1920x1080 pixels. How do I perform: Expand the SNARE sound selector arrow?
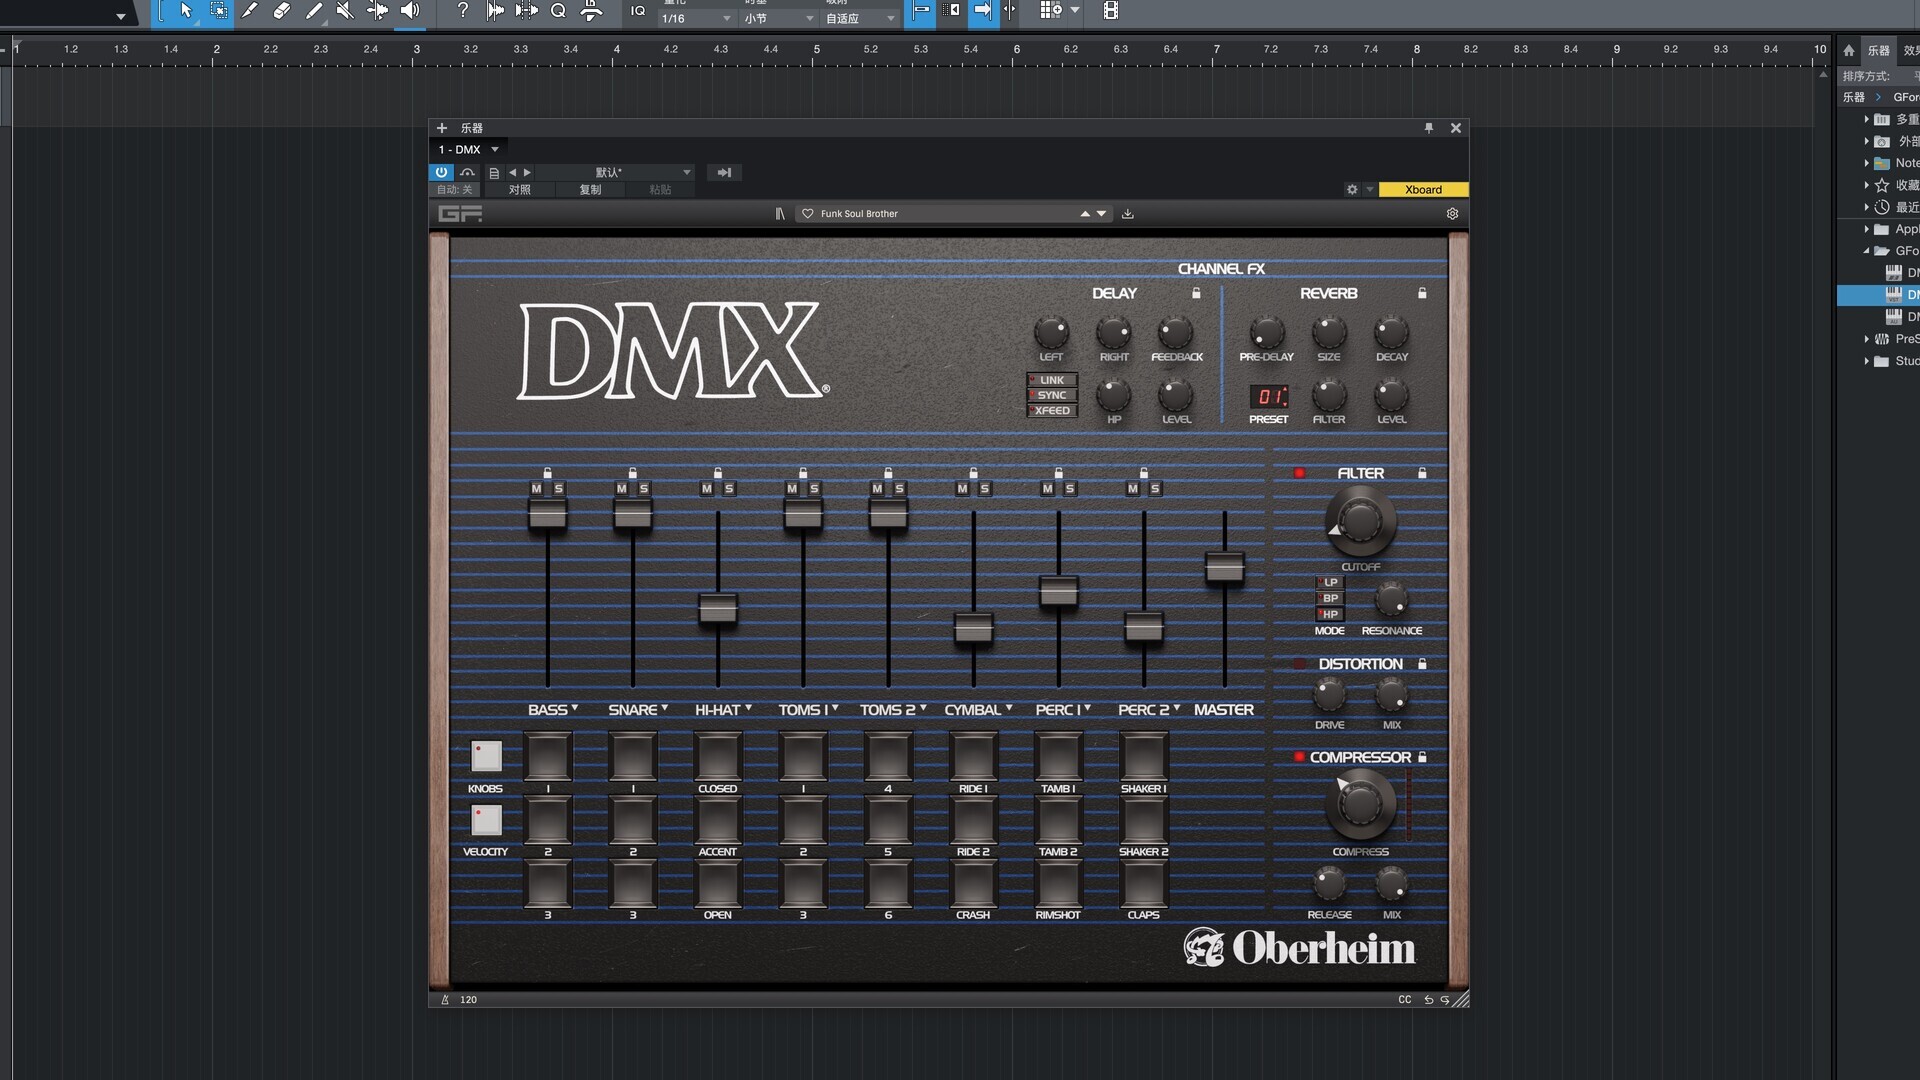pyautogui.click(x=664, y=708)
